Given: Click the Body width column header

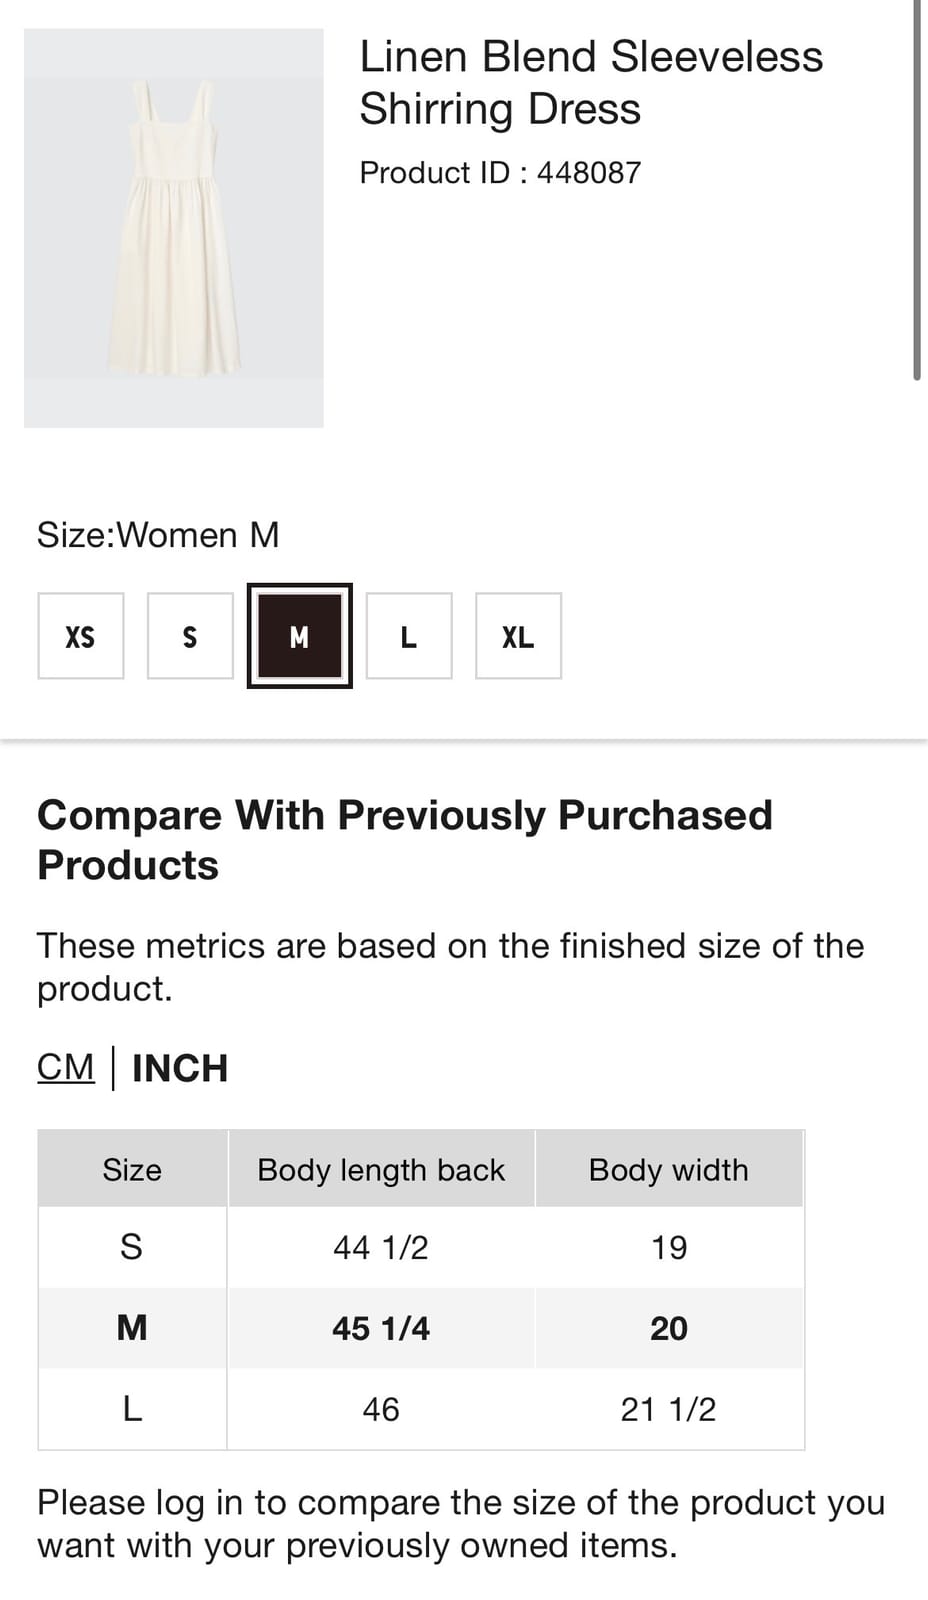Looking at the screenshot, I should (668, 1168).
